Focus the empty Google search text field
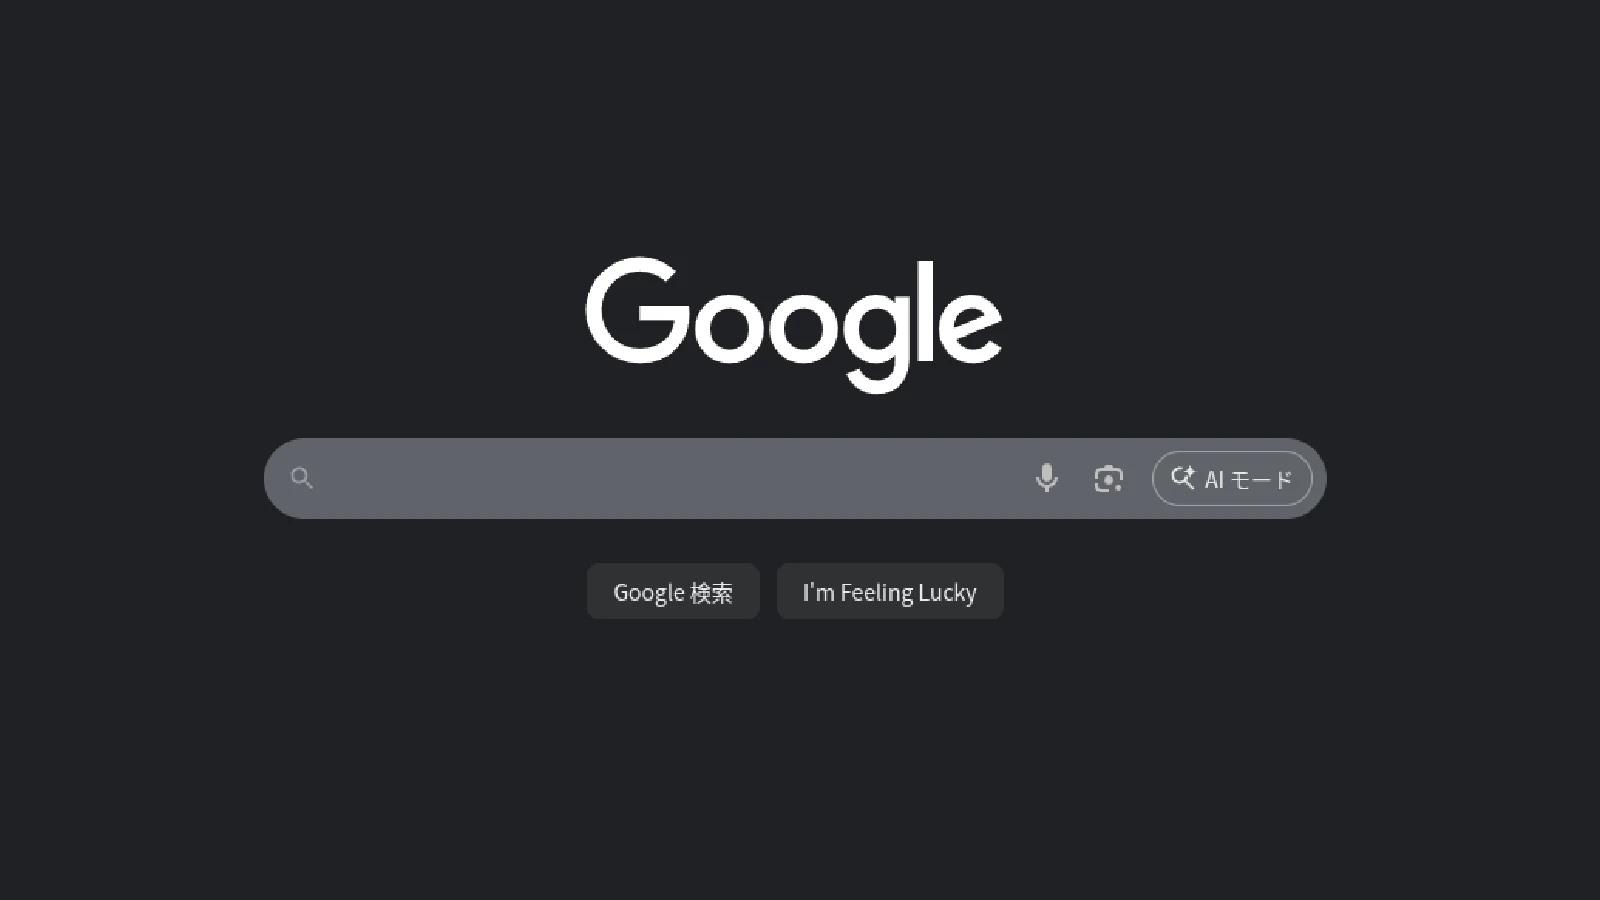The width and height of the screenshot is (1600, 900). [x=670, y=478]
